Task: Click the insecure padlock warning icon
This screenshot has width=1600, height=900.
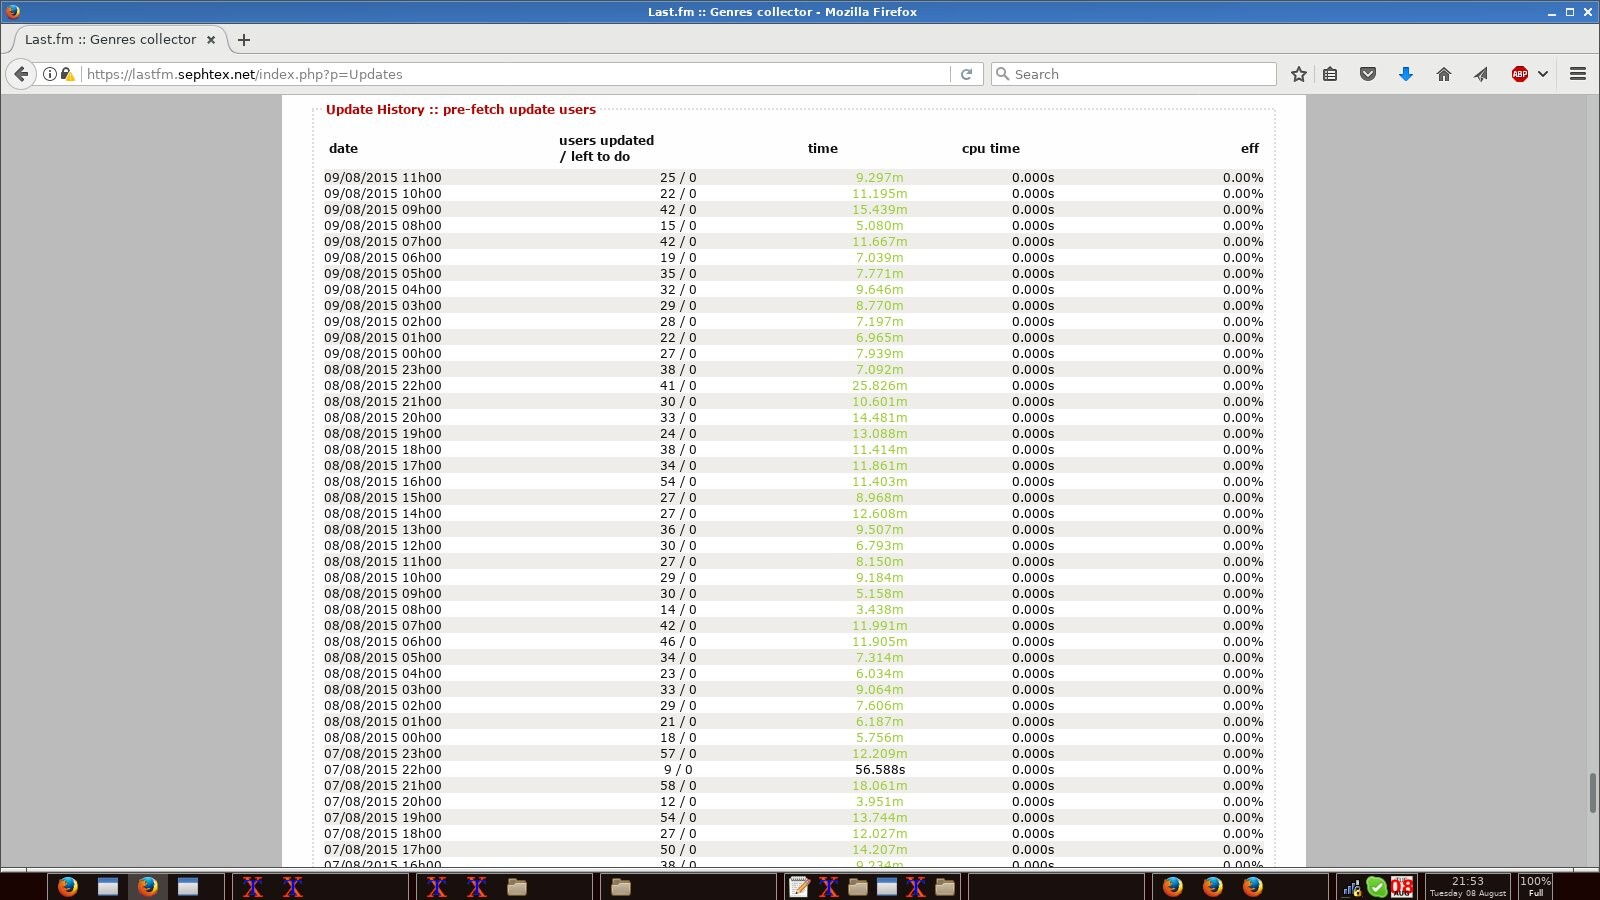Action: (67, 74)
